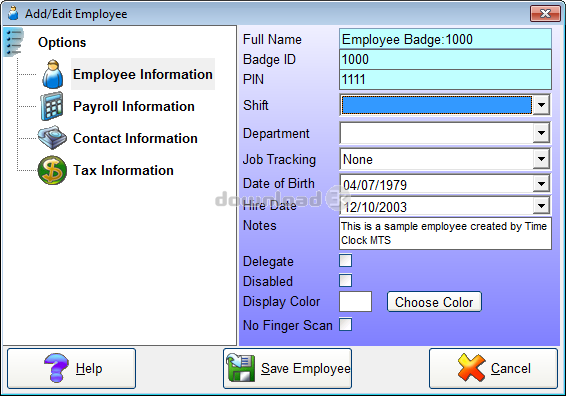Open the Shift dropdown arrow
The image size is (566, 396).
541,105
